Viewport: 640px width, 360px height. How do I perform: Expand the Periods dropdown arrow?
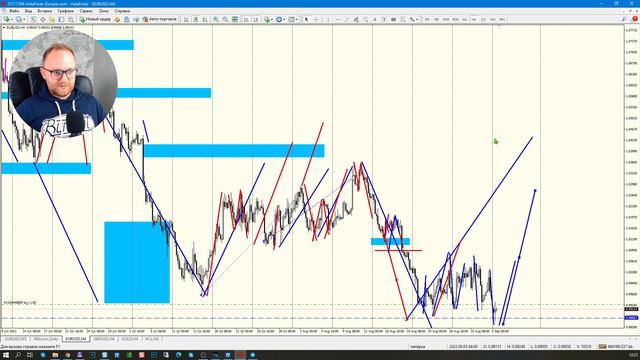pos(284,19)
